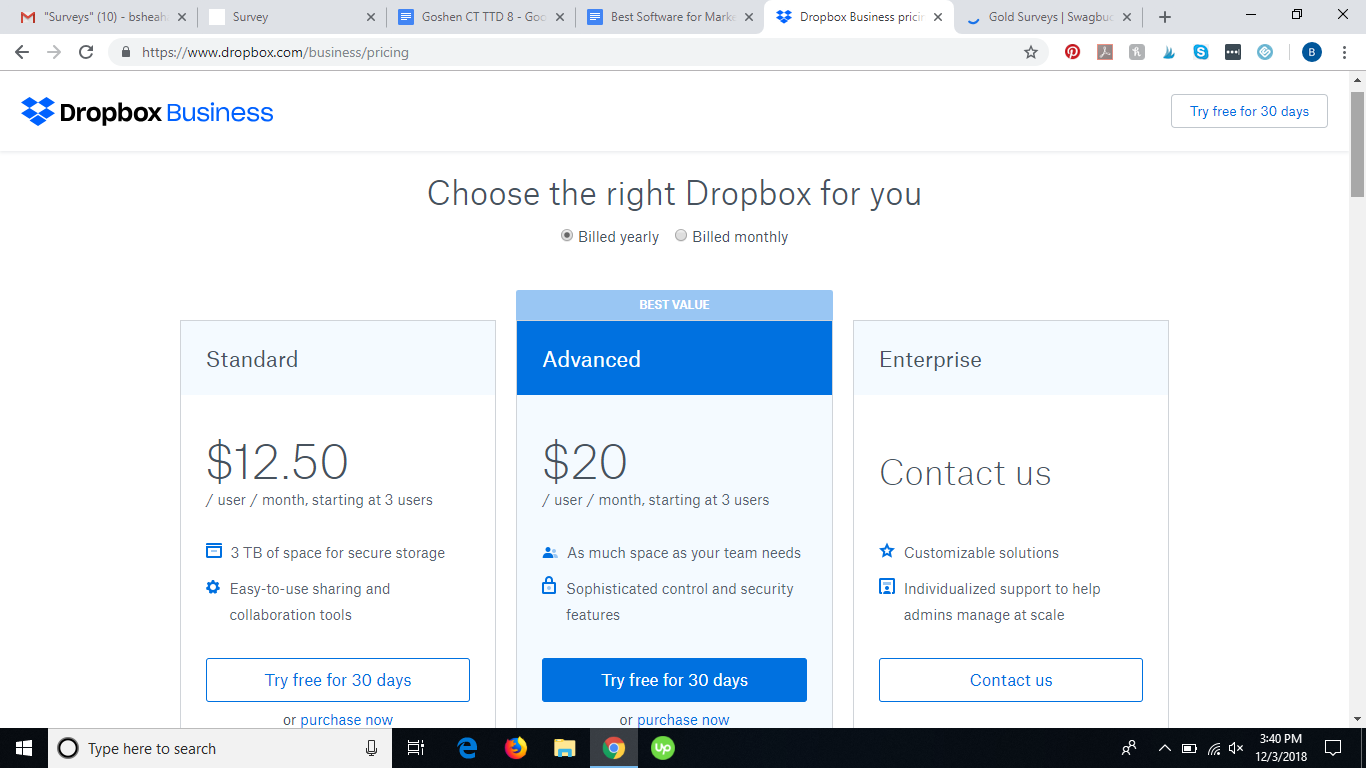
Task: Open File Explorer from taskbar
Action: click(x=565, y=748)
